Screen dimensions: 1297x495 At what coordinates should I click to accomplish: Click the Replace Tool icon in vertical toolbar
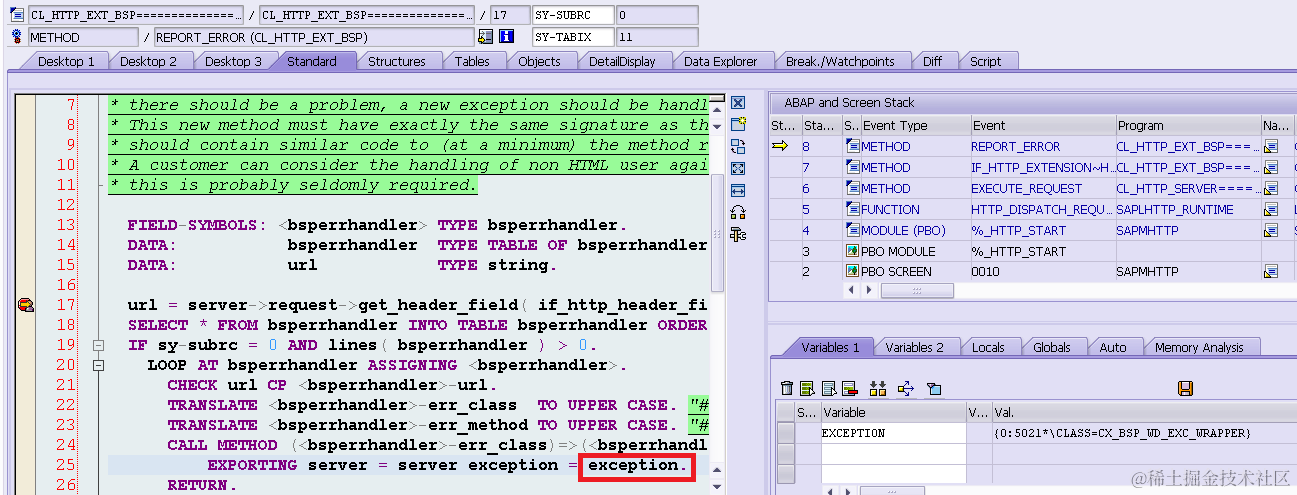pos(738,147)
